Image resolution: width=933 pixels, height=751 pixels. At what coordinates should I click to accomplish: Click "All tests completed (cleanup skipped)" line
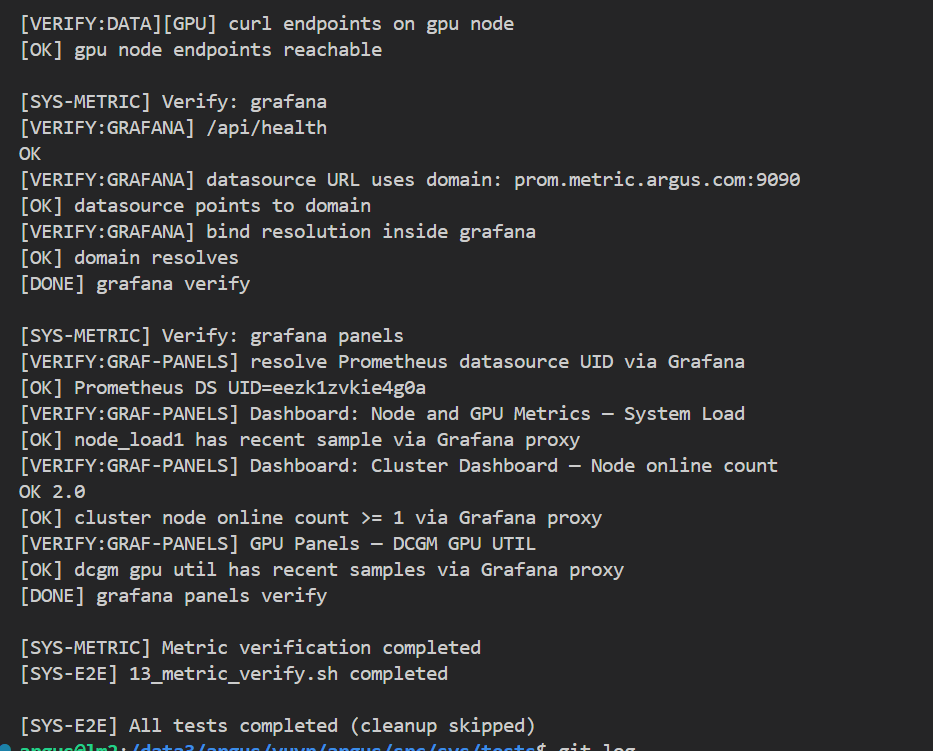277,726
